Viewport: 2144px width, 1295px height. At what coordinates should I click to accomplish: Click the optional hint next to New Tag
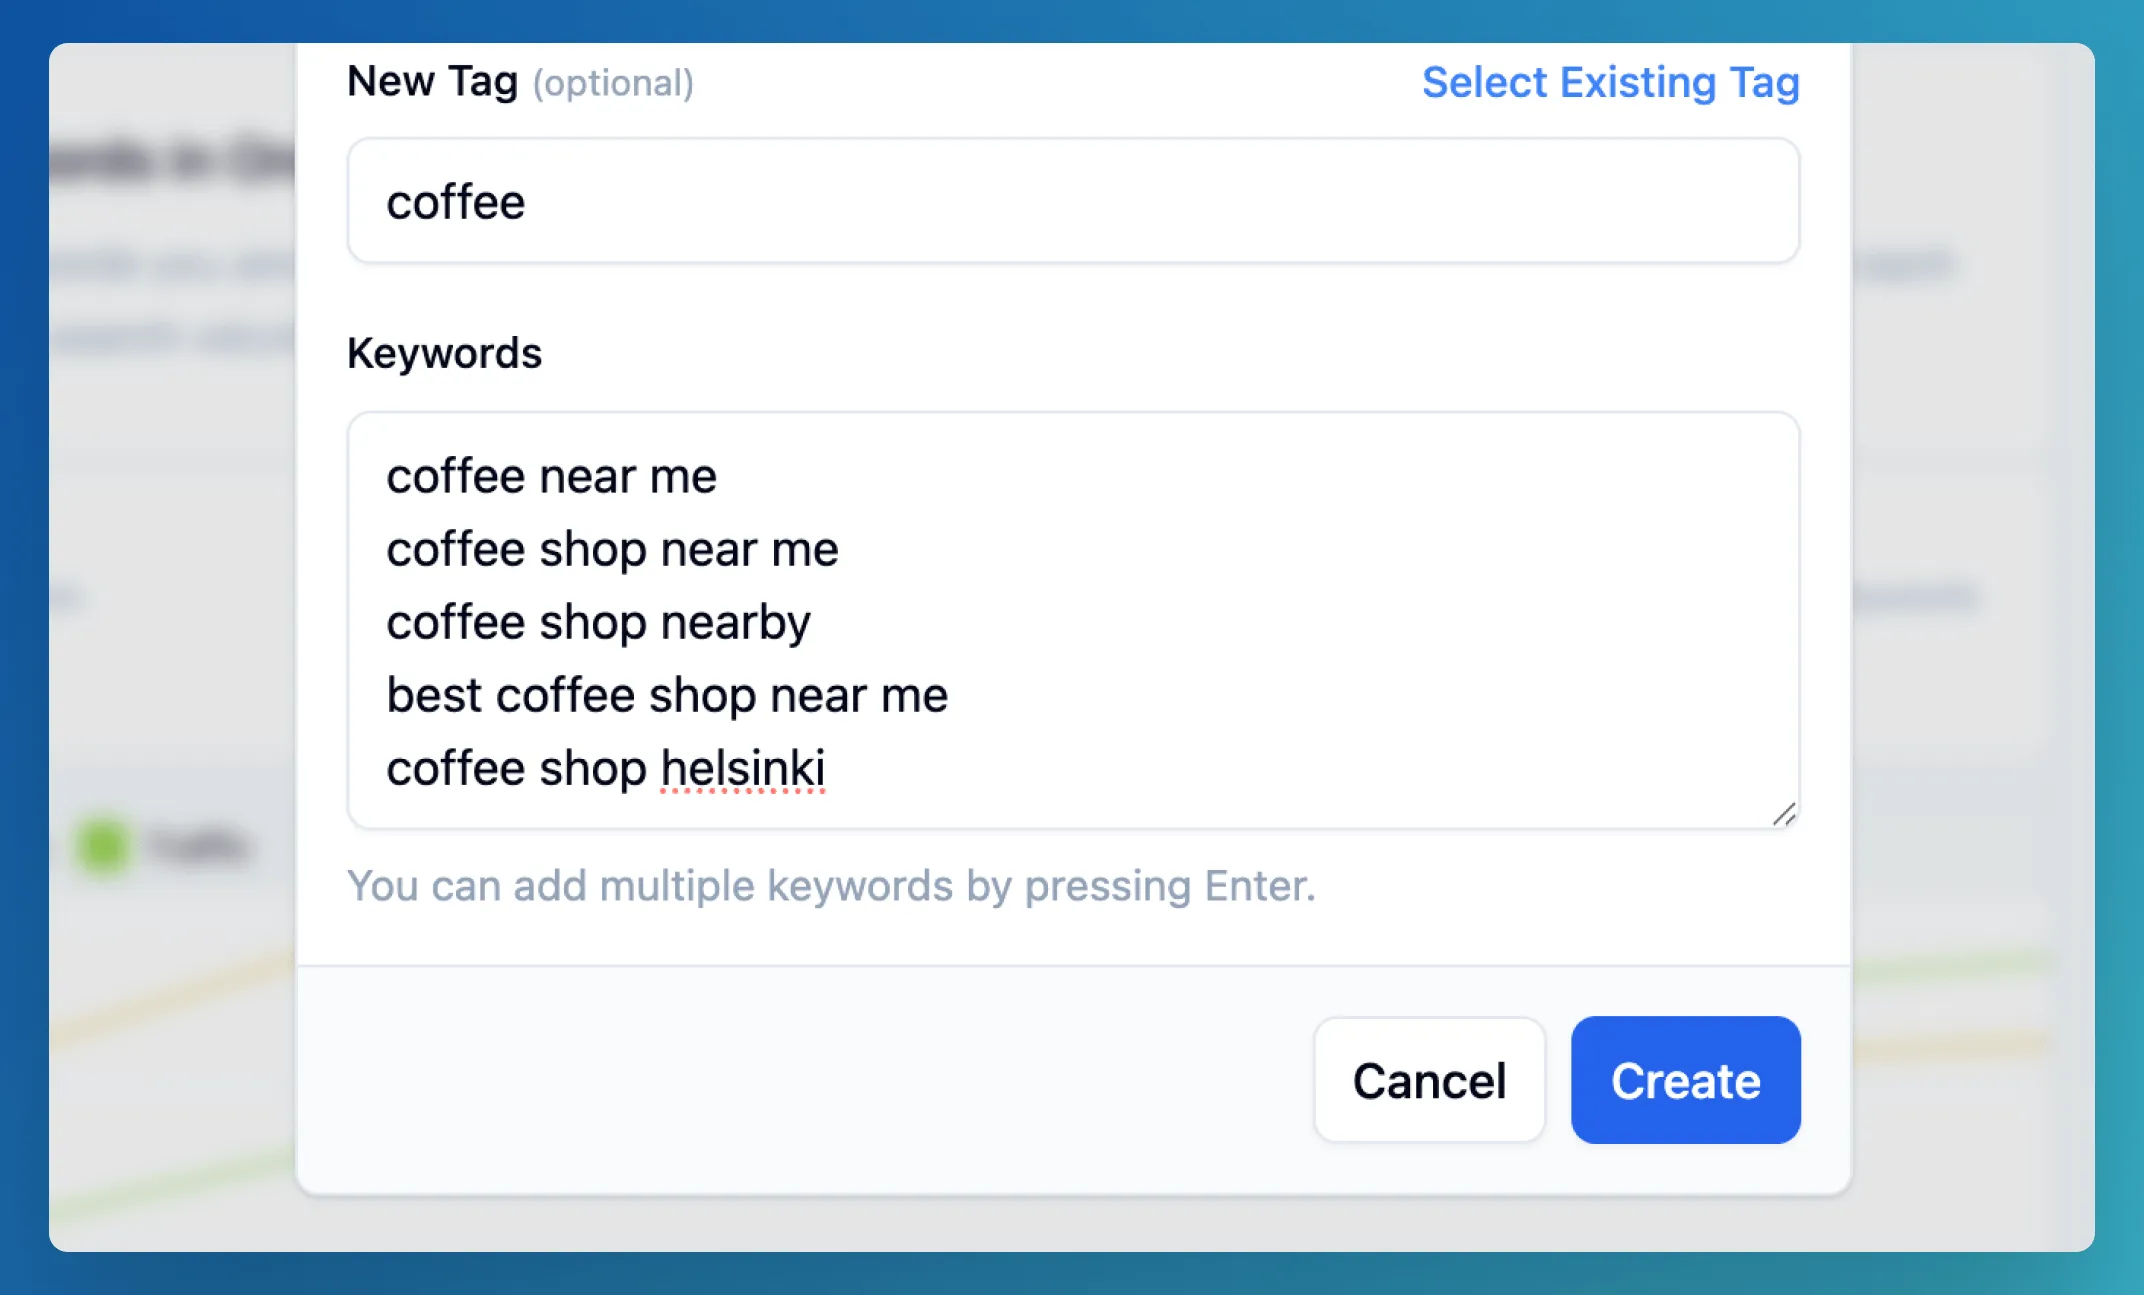tap(614, 84)
